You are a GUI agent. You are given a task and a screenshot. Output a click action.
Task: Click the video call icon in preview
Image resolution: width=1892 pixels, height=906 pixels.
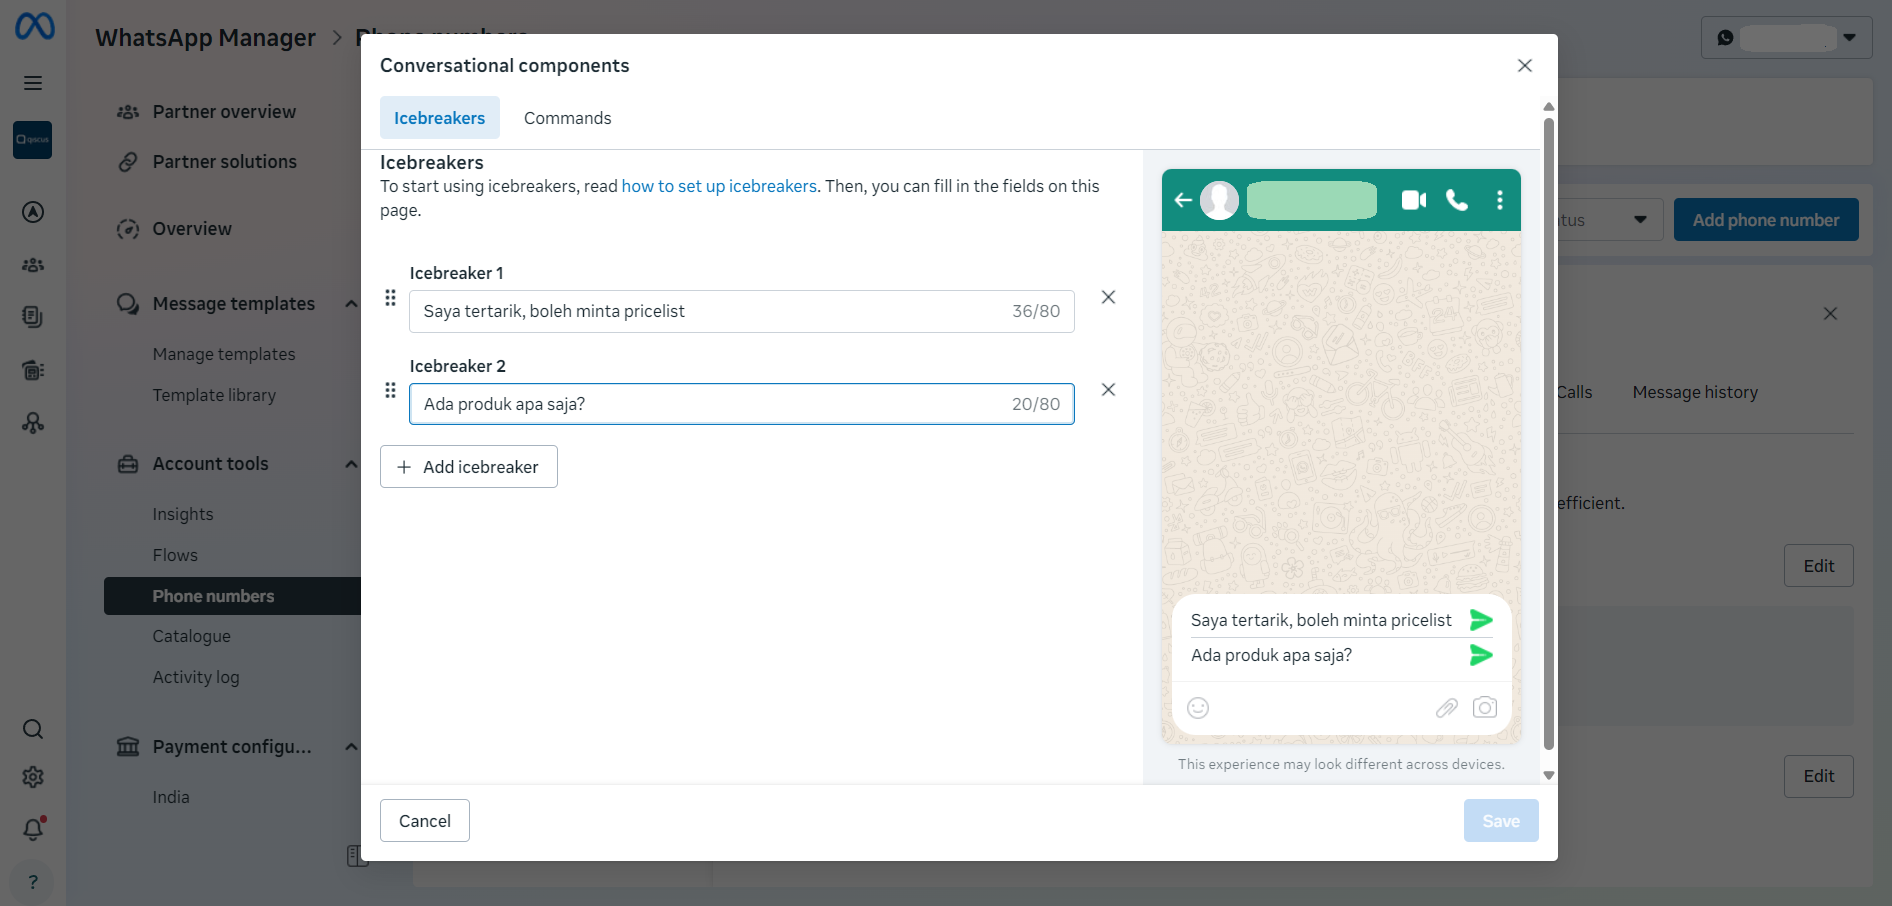[x=1413, y=200]
